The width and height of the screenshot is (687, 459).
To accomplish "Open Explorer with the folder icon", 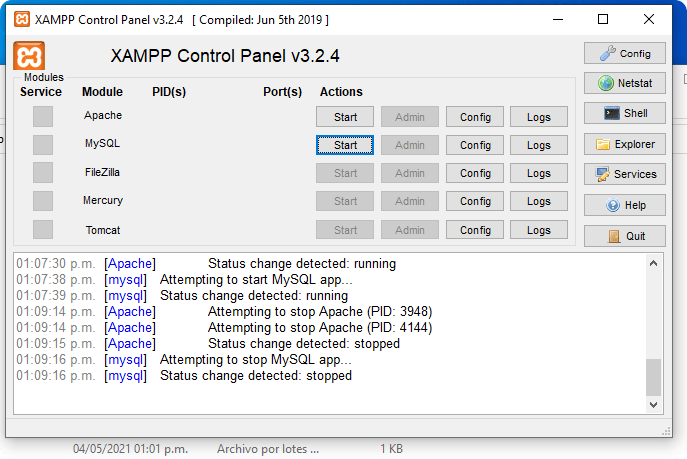I will pos(624,144).
